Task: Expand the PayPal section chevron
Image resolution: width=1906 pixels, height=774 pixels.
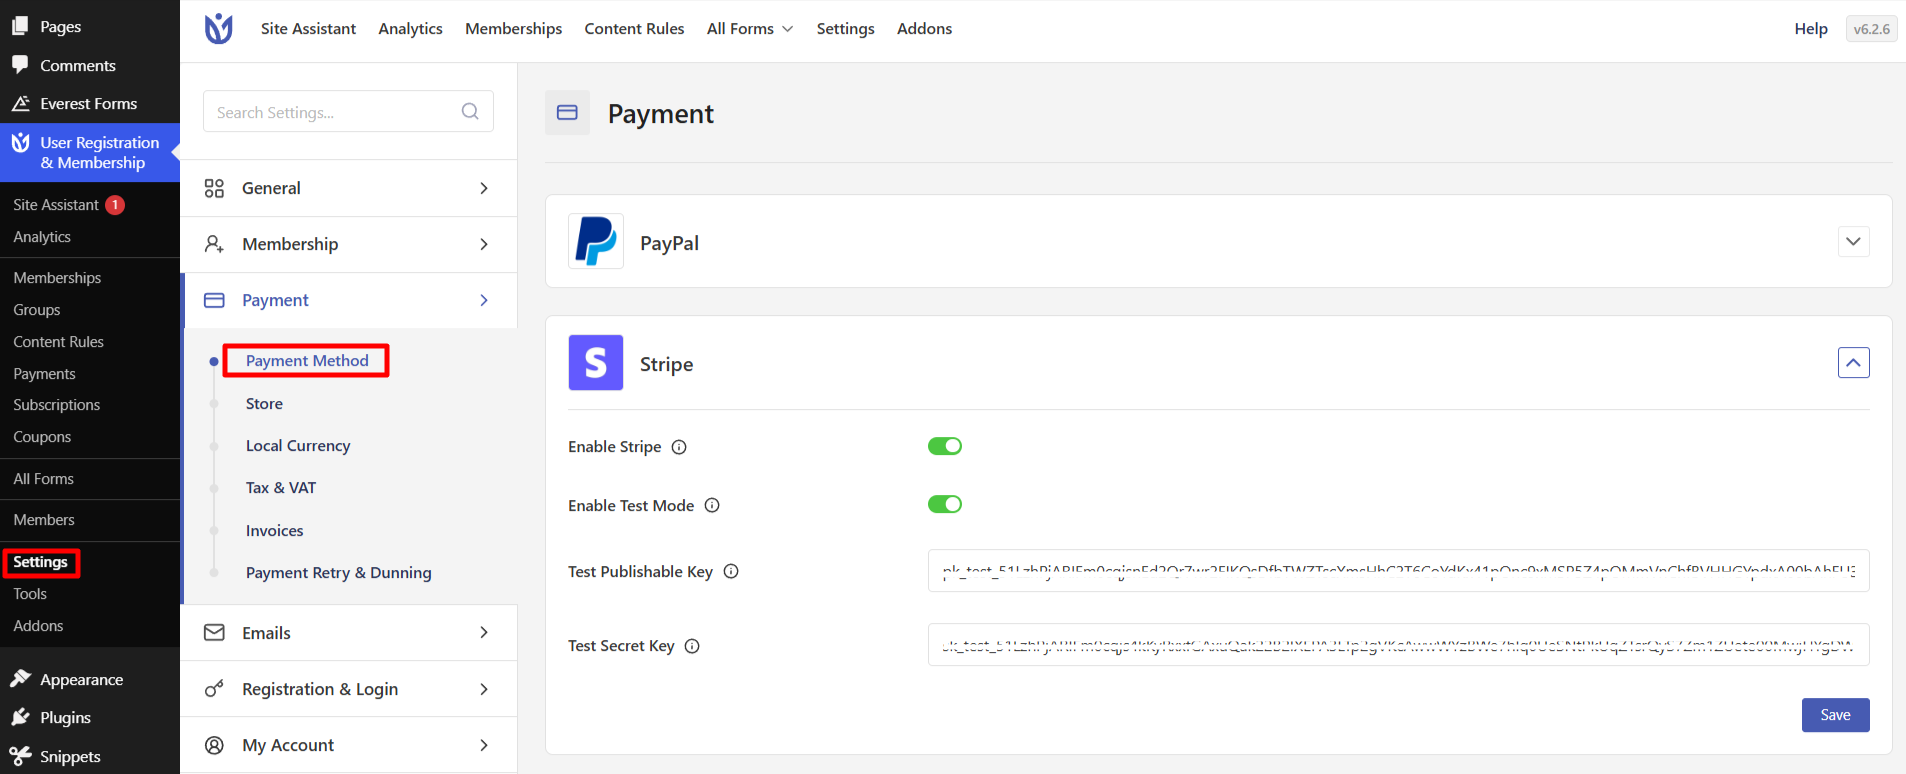Action: [1854, 241]
